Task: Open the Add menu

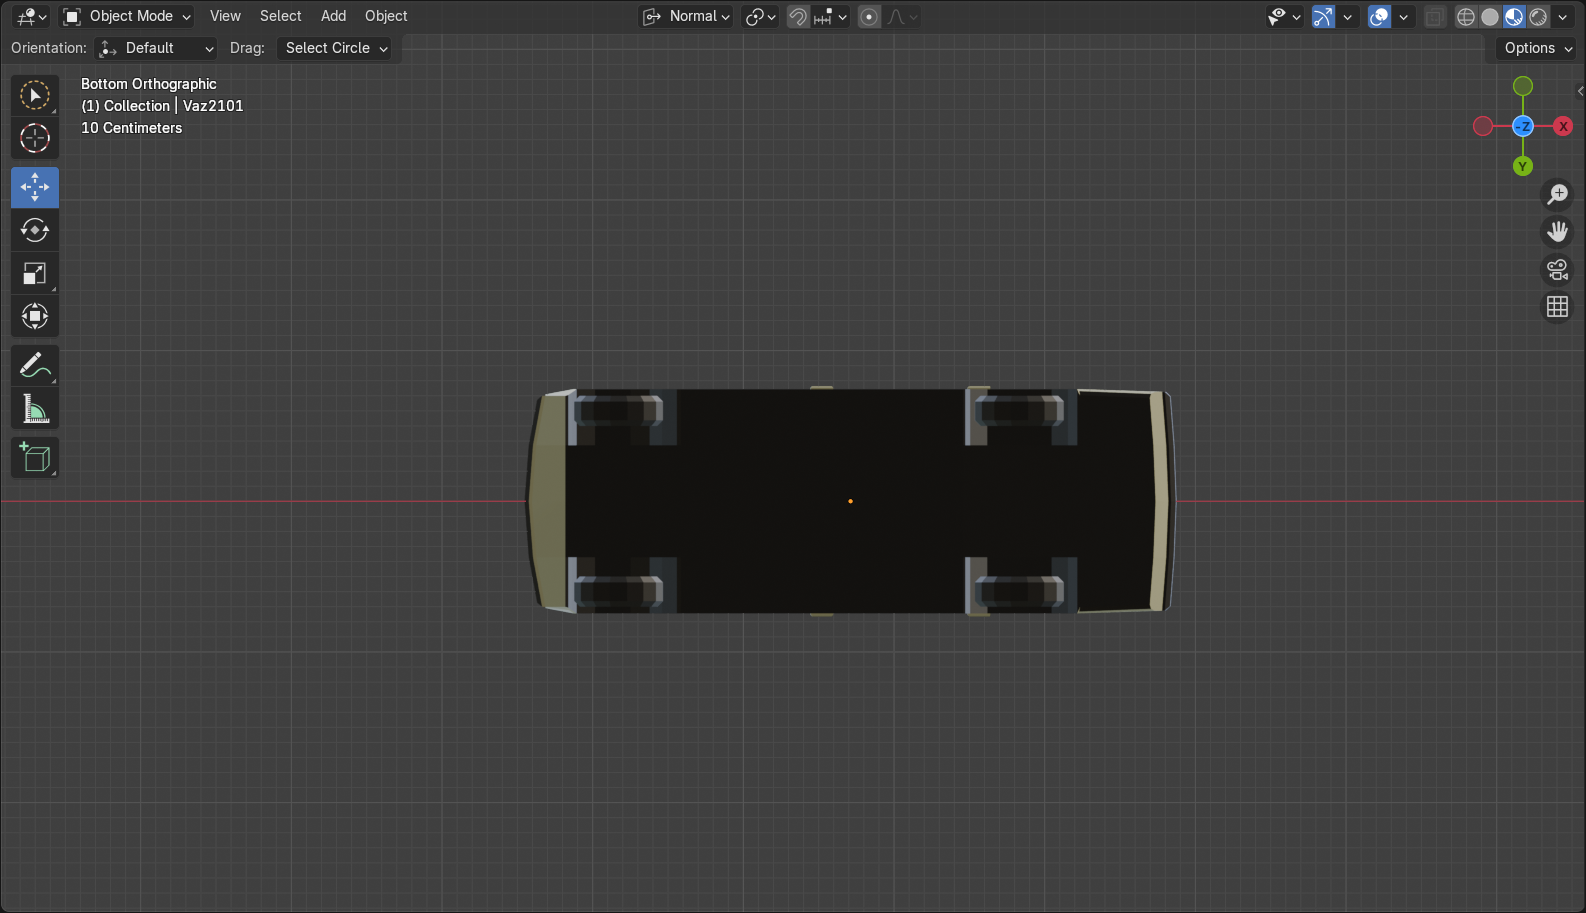Action: [333, 16]
